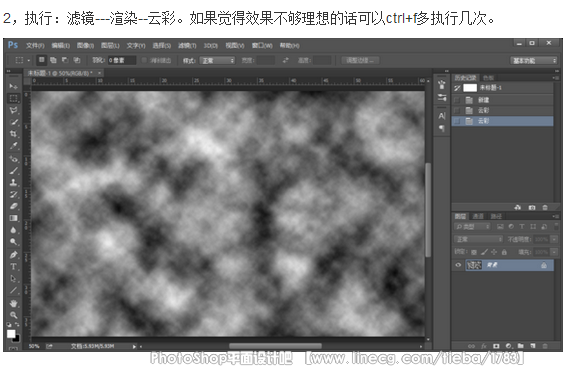The width and height of the screenshot is (574, 375).
Task: Click Create new group folder icon
Action: point(521,346)
